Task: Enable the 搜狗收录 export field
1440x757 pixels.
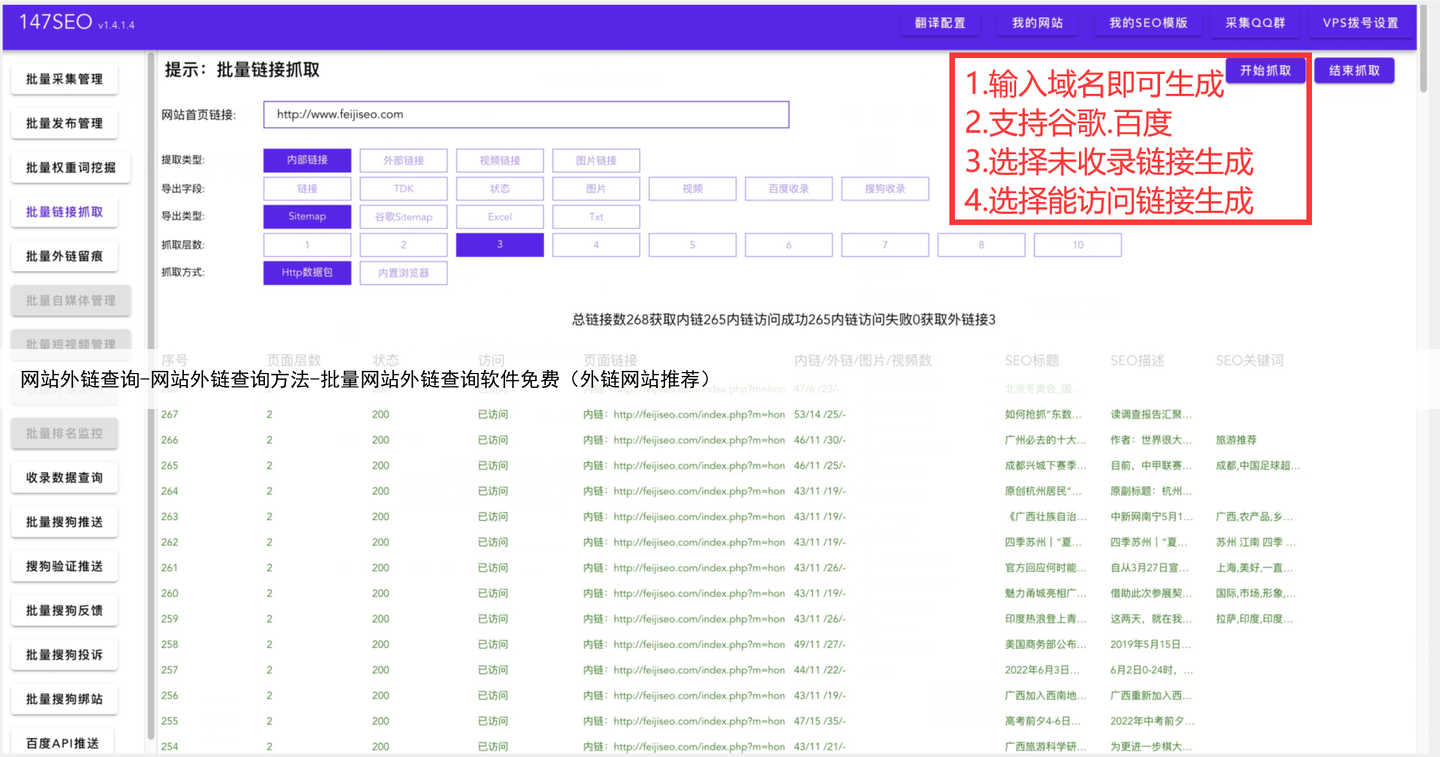Action: tap(885, 188)
